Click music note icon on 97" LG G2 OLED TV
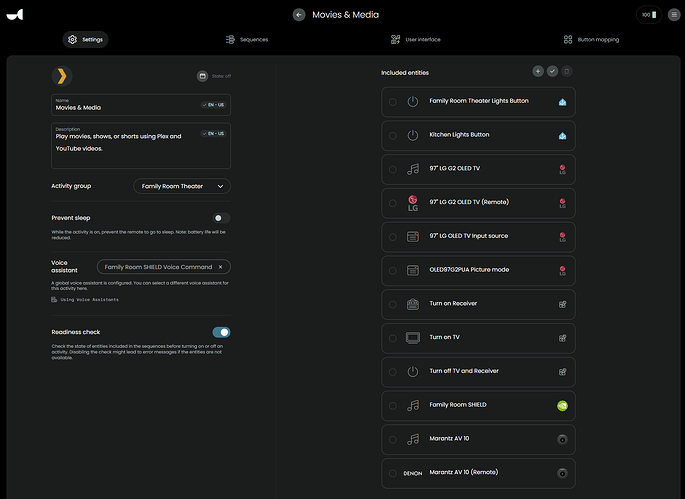The width and height of the screenshot is (685, 499). tap(413, 169)
